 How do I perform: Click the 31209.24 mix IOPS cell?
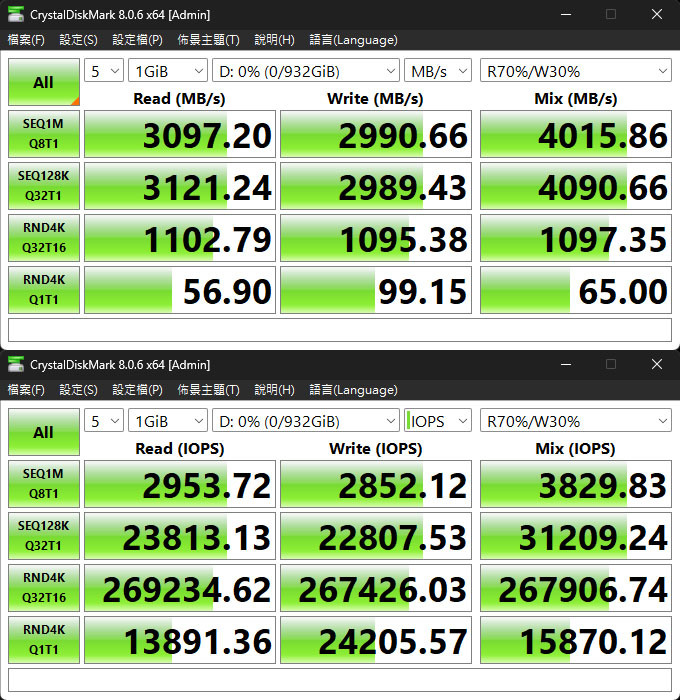point(576,536)
